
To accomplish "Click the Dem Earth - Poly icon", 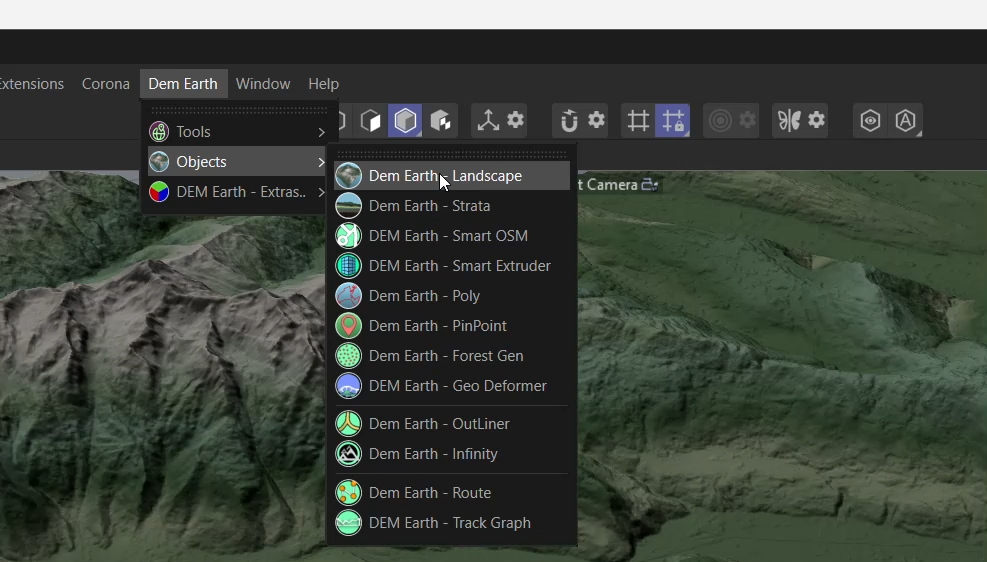I will tap(348, 296).
